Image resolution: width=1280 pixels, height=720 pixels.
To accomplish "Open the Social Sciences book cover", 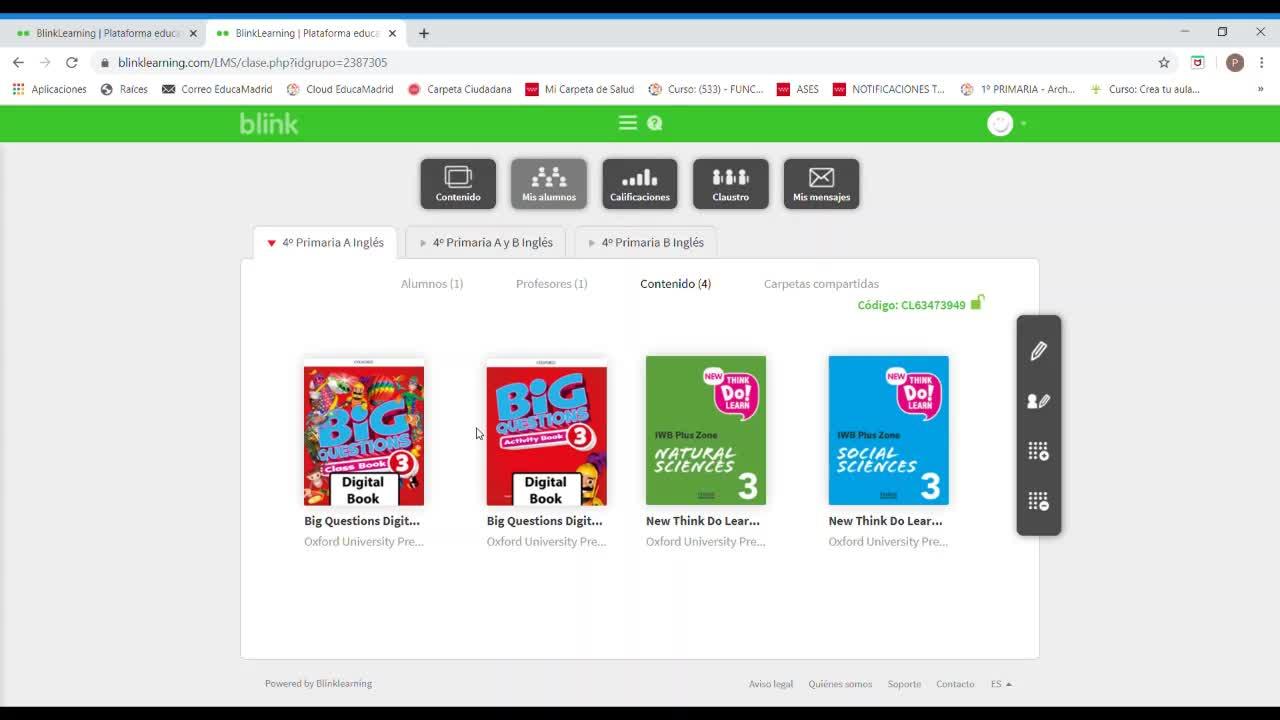I will (x=888, y=431).
